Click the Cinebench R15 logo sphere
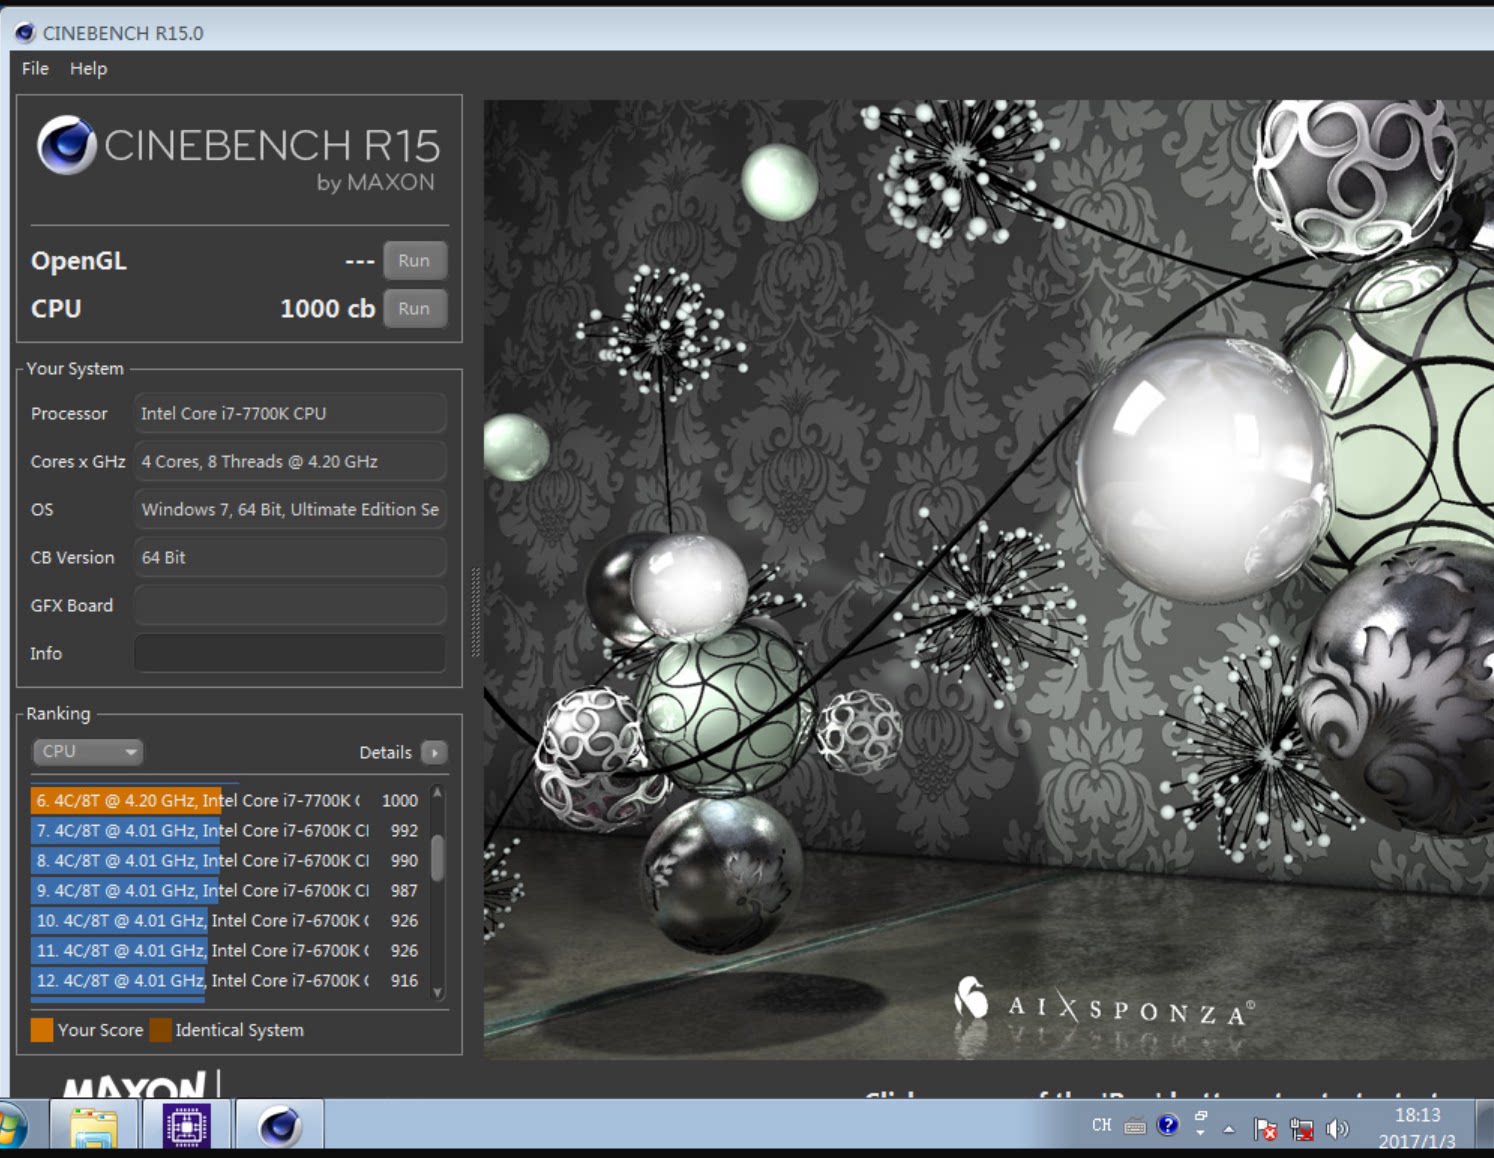The width and height of the screenshot is (1494, 1158). (x=66, y=145)
